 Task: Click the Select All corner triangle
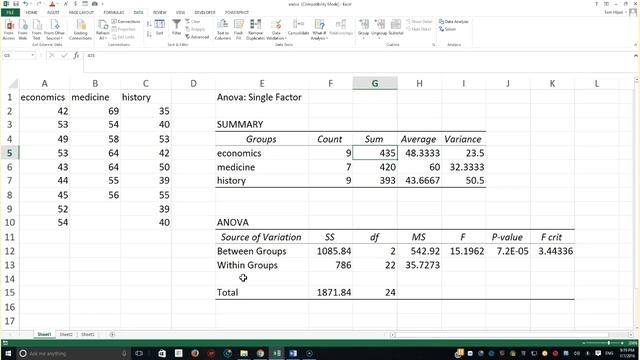point(13,84)
